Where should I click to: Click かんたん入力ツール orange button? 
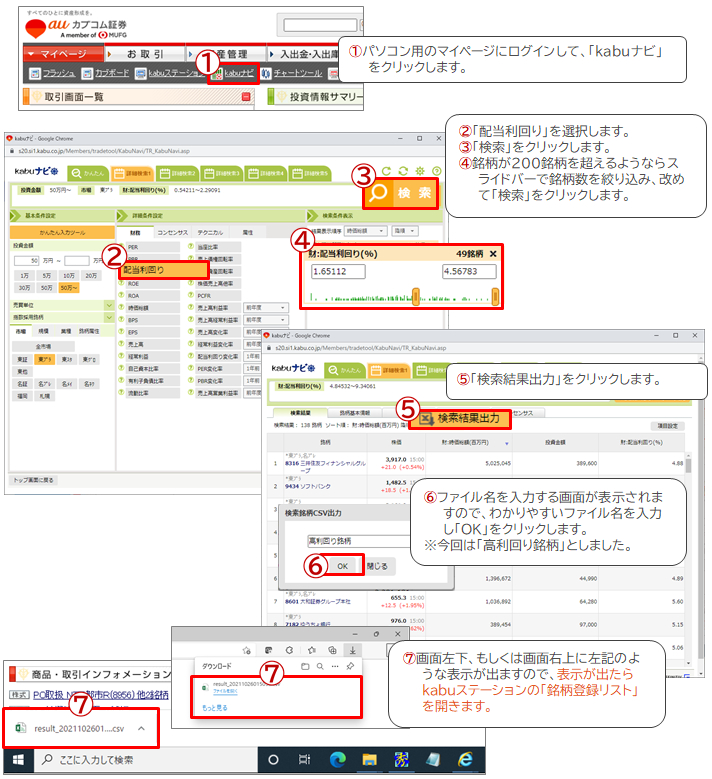[62, 233]
